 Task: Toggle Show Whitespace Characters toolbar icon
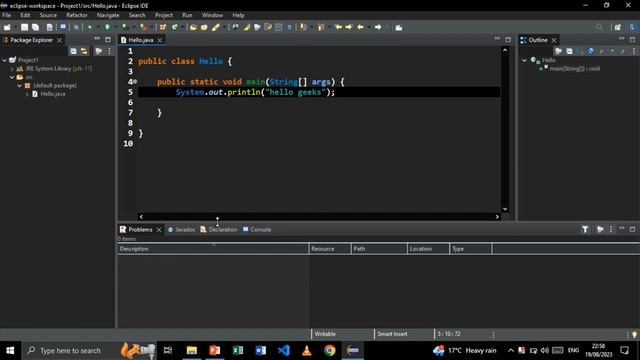tap(290, 27)
